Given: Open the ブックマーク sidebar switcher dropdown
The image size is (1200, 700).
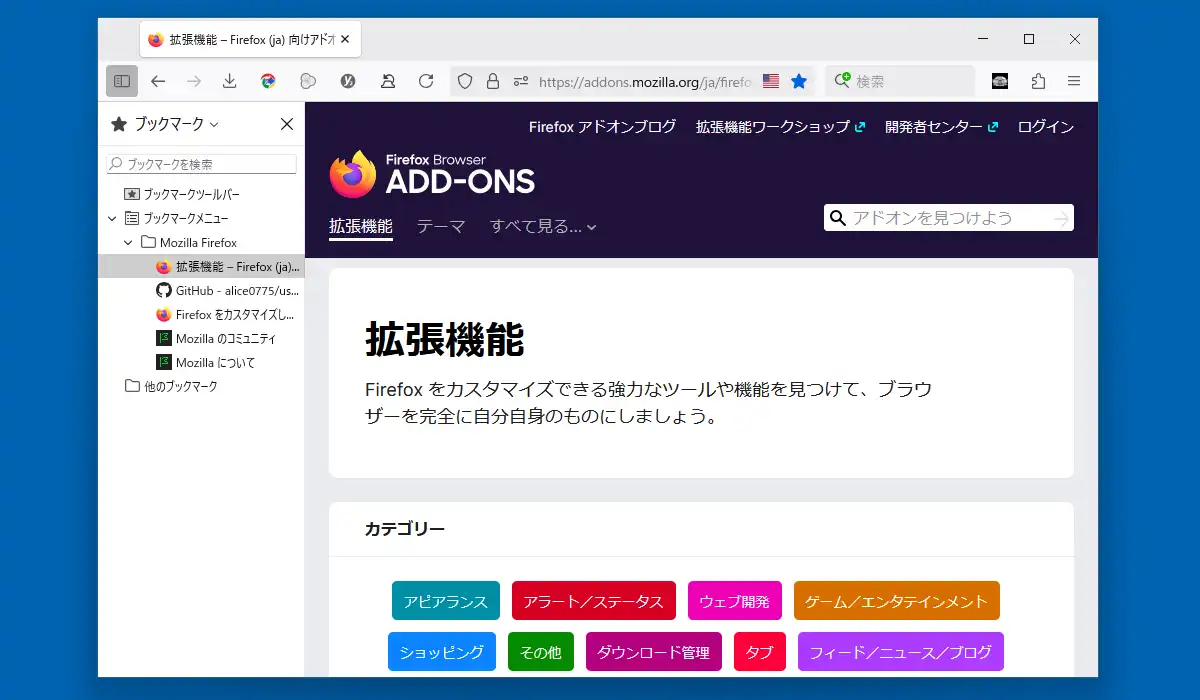Looking at the screenshot, I should [165, 124].
